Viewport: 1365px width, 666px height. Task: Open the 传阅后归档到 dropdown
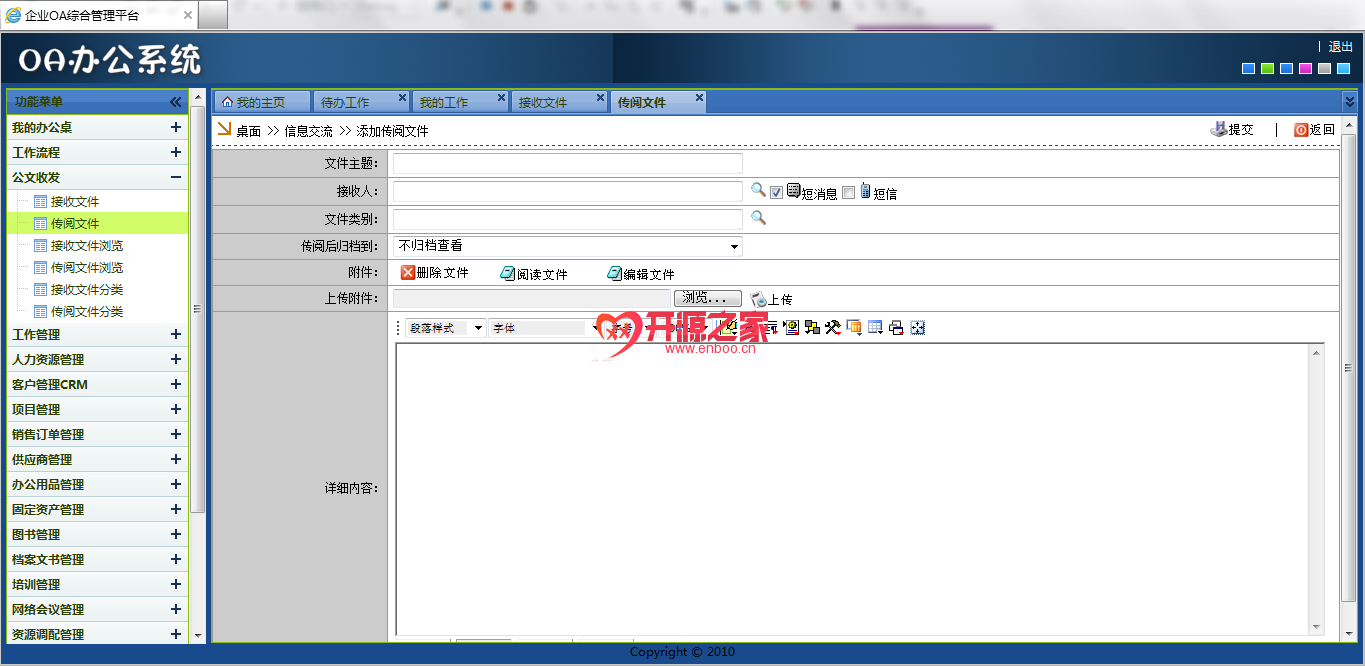(734, 246)
